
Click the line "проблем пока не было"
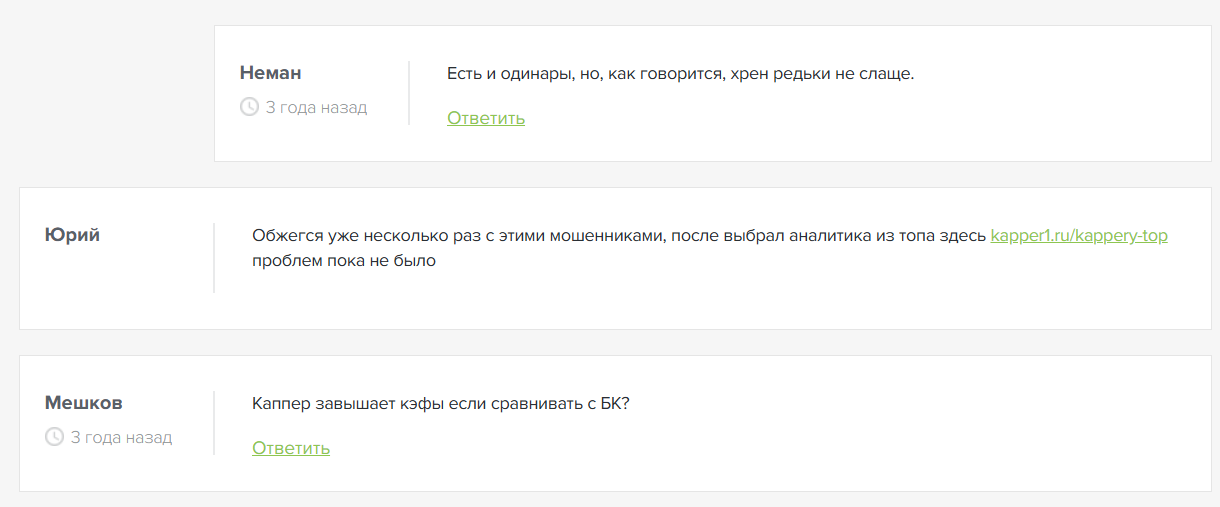click(x=344, y=262)
